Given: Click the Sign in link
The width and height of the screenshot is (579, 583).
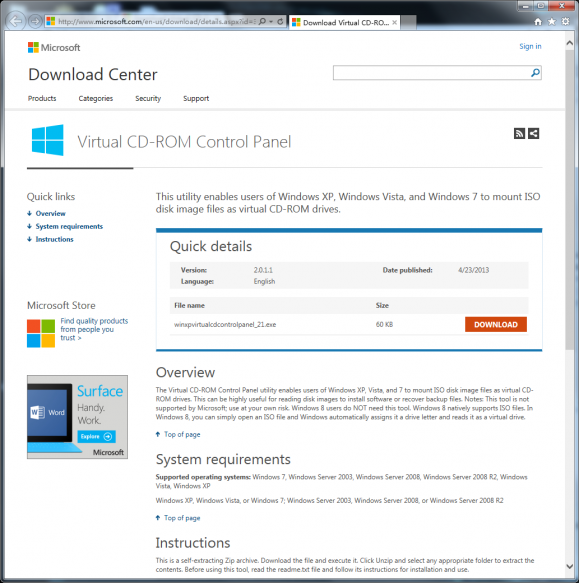Looking at the screenshot, I should tap(530, 46).
